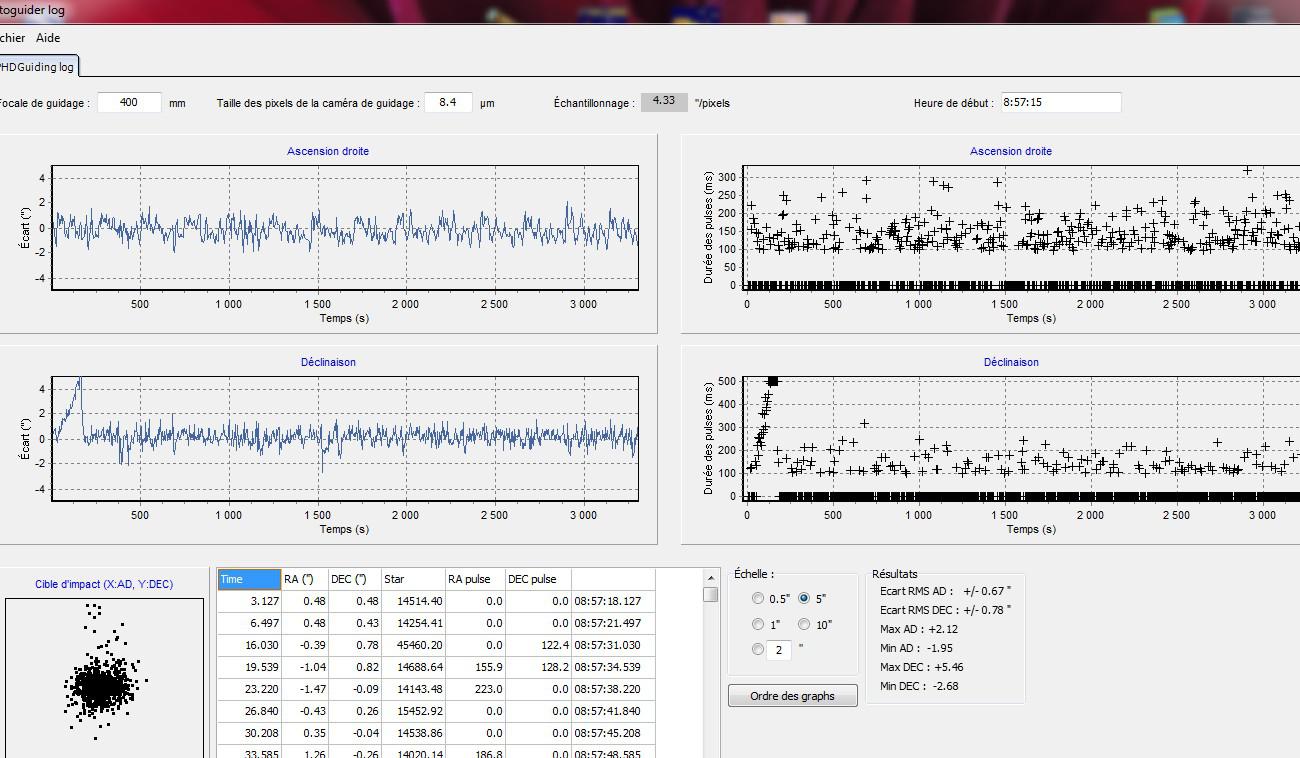Screen dimensions: 1300x758
Task: Click the guiding focal length field
Action: [x=129, y=102]
